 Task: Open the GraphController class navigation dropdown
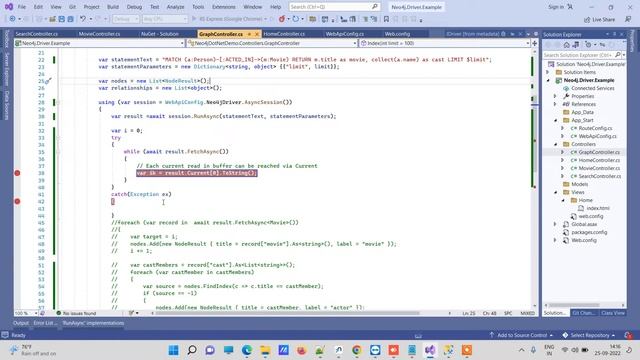pos(272,43)
